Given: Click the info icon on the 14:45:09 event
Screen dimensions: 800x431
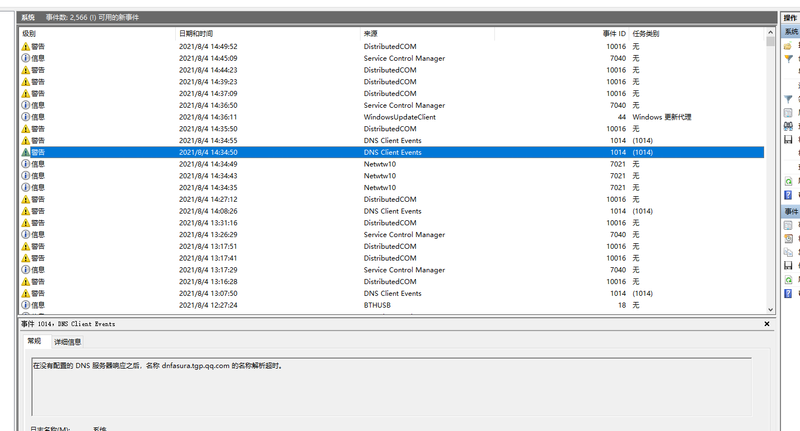Looking at the screenshot, I should (26, 58).
